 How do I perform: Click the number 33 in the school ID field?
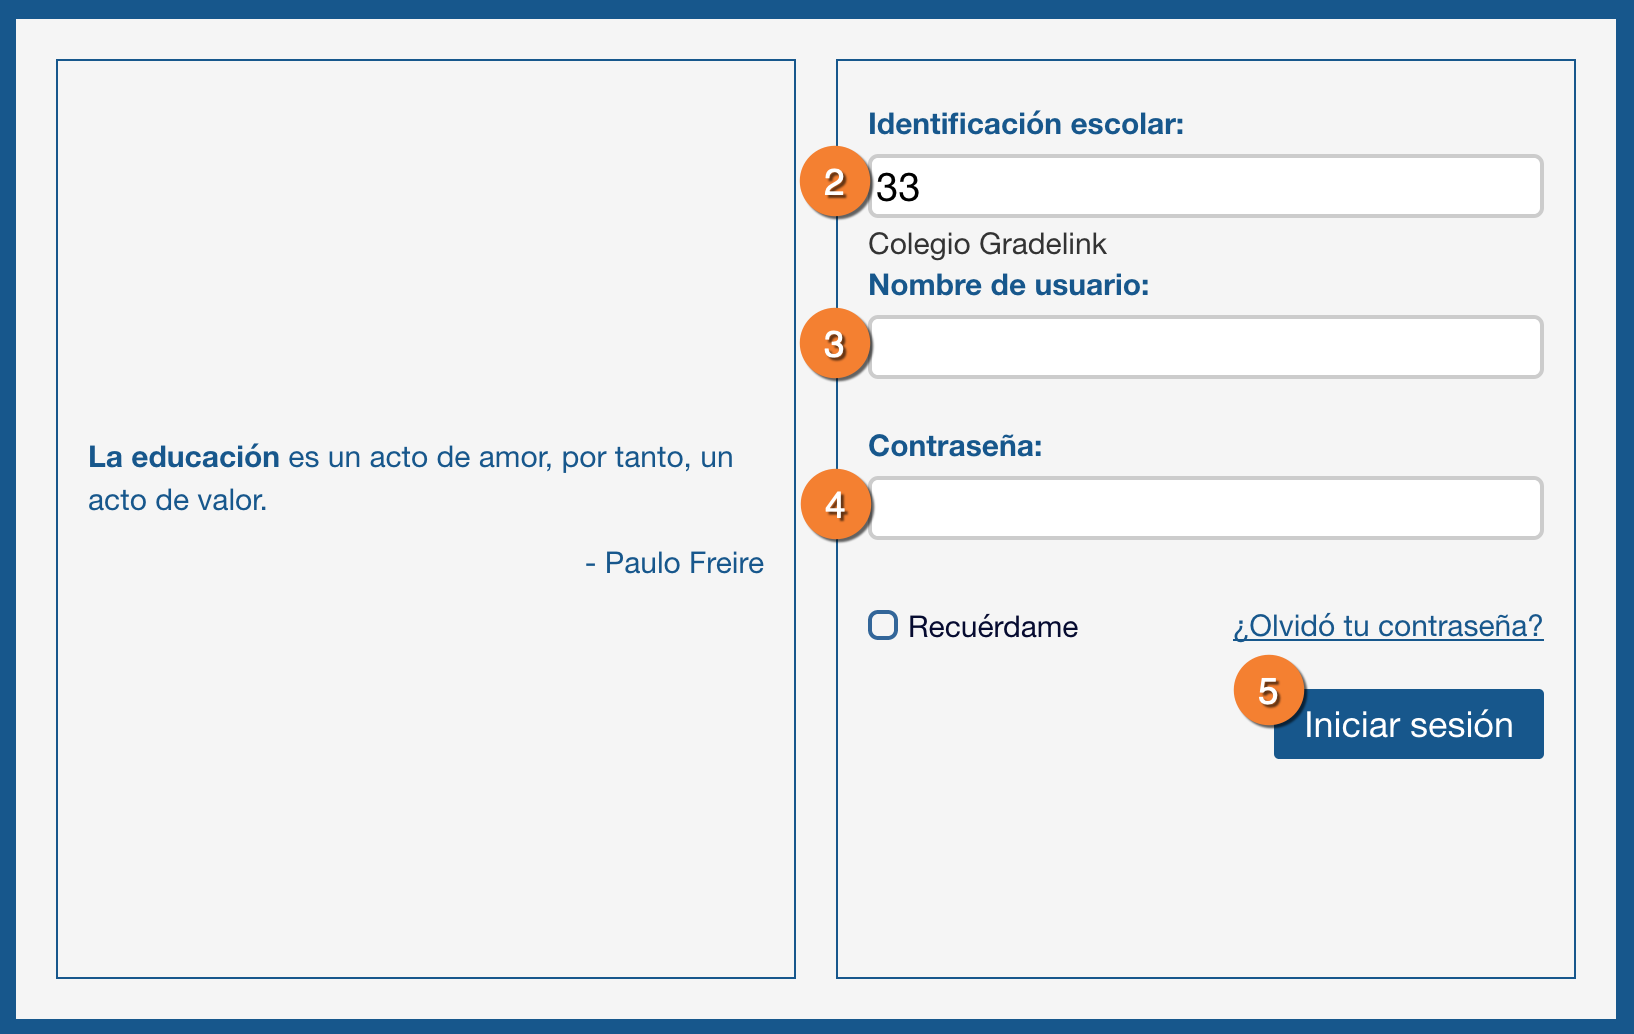[x=898, y=187]
